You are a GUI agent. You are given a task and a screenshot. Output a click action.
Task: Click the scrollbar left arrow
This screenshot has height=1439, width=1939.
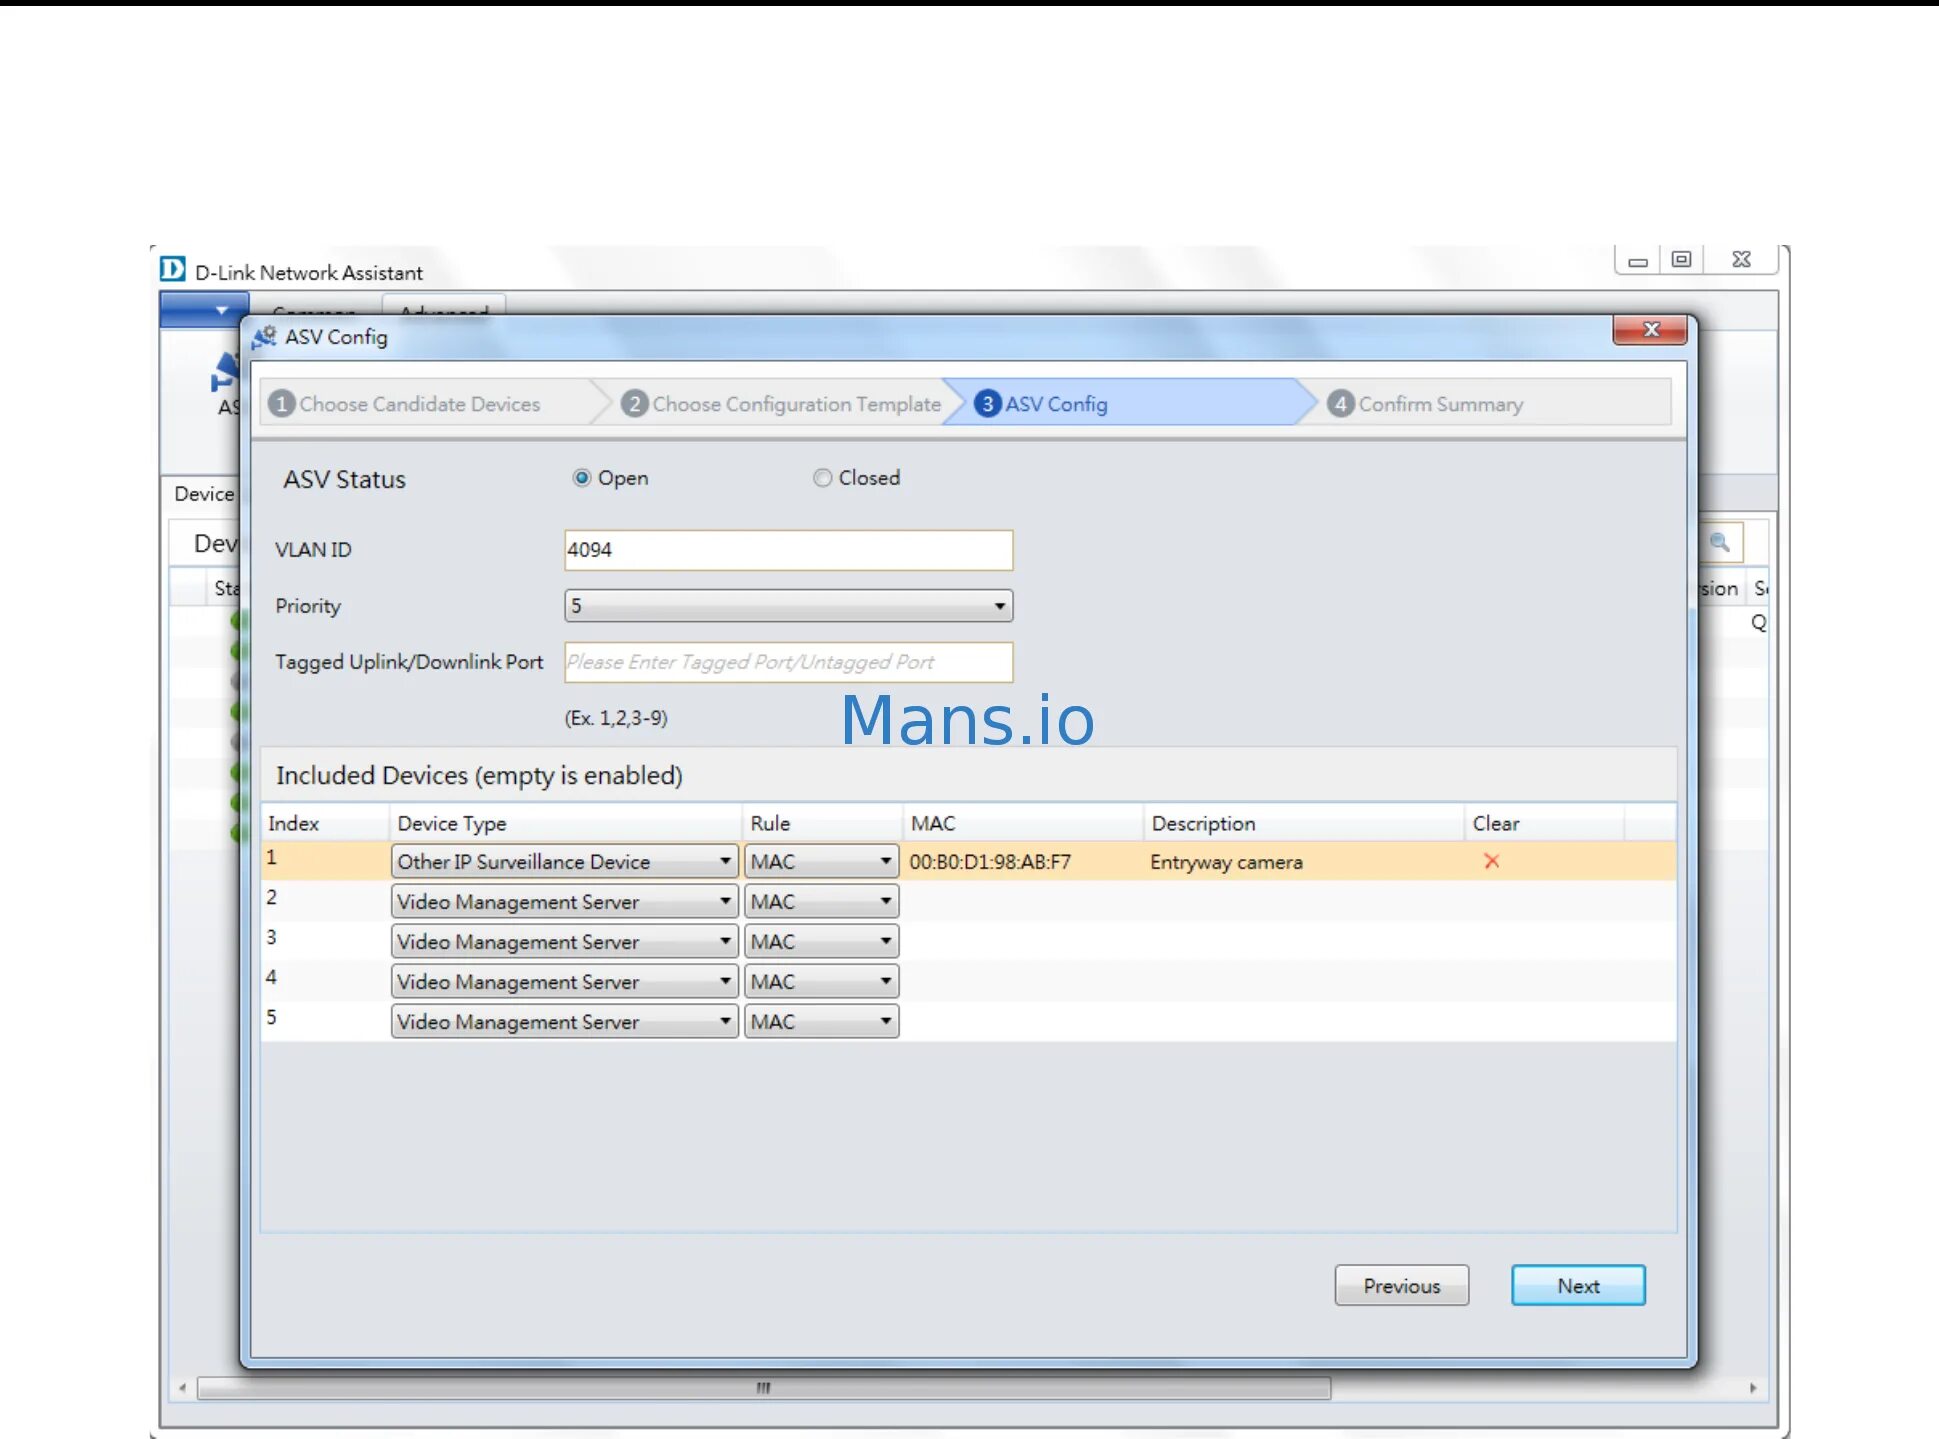tap(182, 1388)
